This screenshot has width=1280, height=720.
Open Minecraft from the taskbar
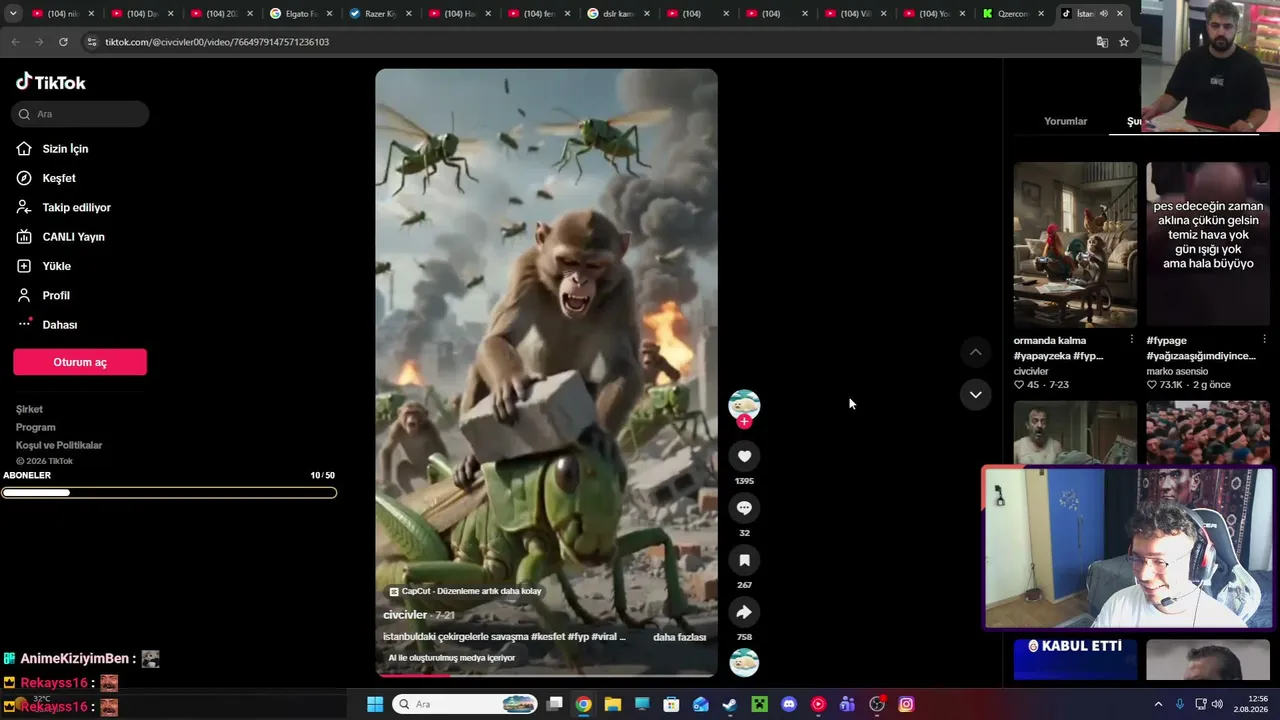(x=760, y=704)
